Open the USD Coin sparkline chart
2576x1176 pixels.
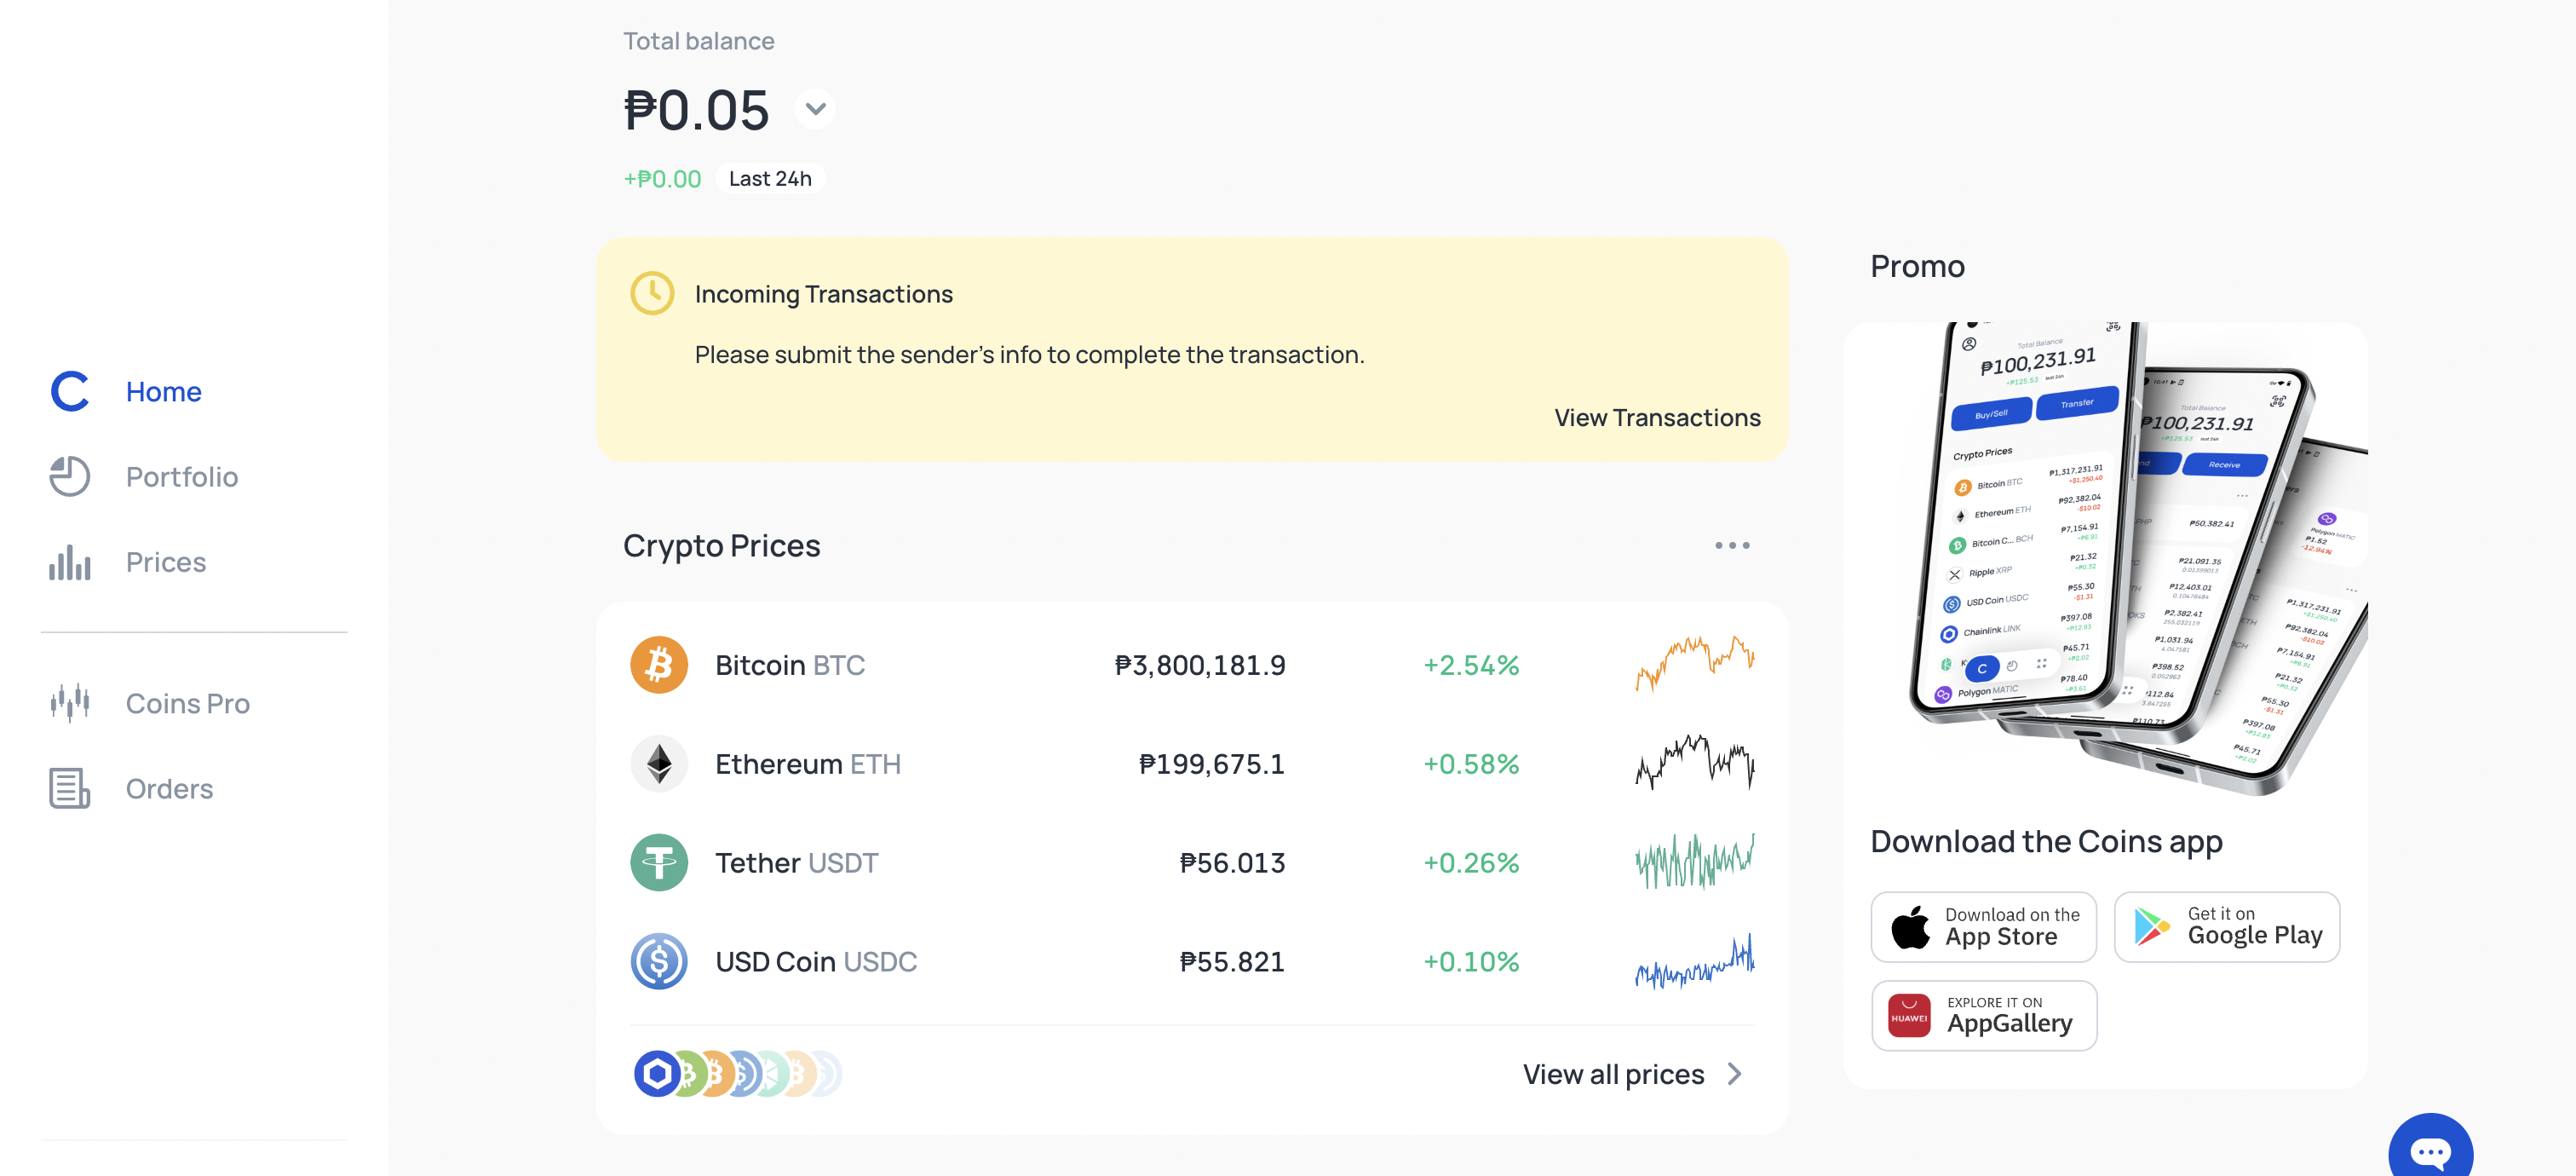(1695, 961)
